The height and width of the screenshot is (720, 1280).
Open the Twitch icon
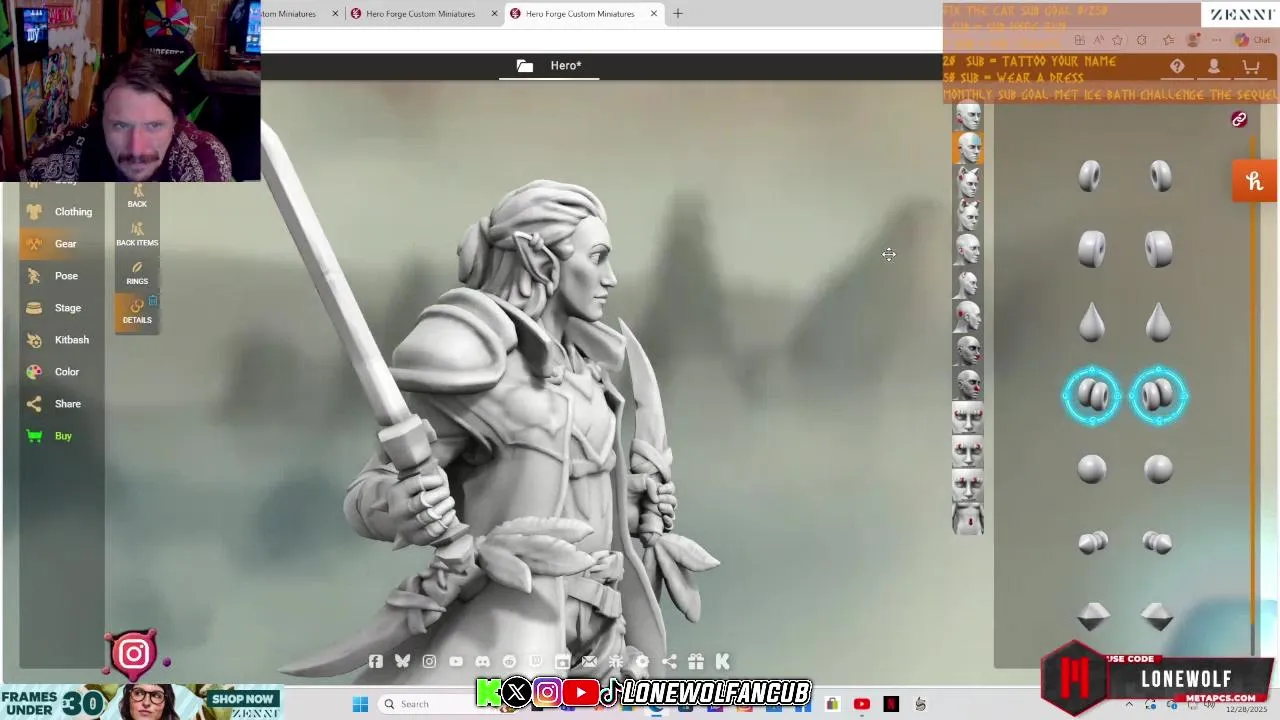pos(536,662)
